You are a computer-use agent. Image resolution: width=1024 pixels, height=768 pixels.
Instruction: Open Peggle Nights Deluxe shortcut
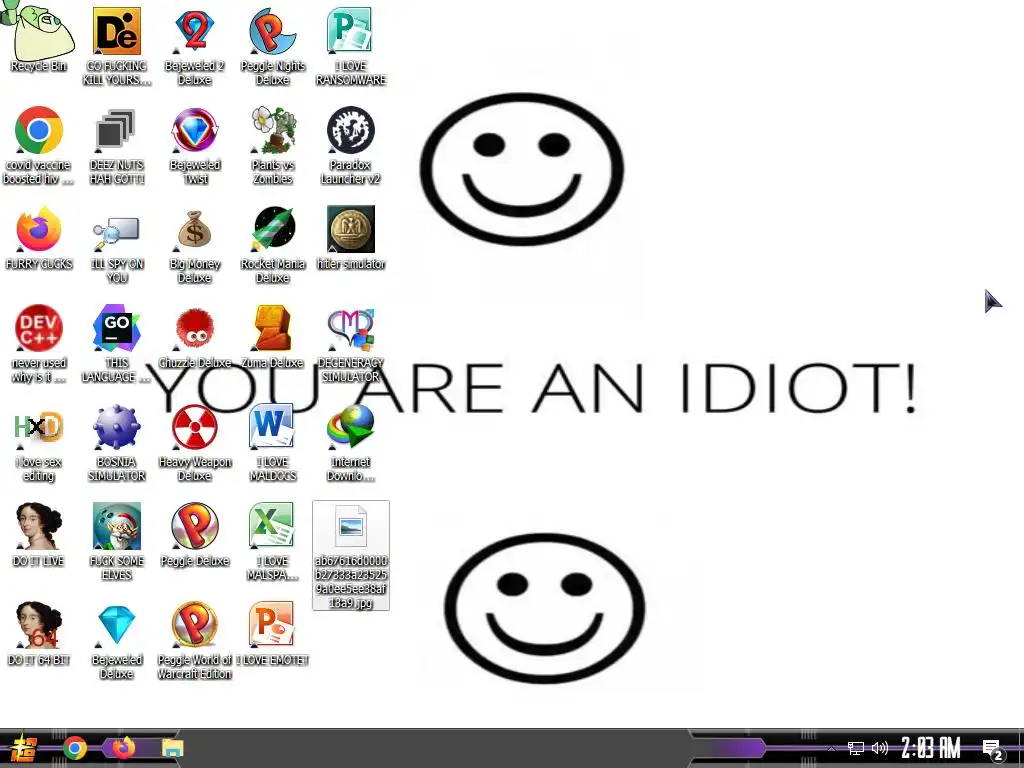click(272, 46)
